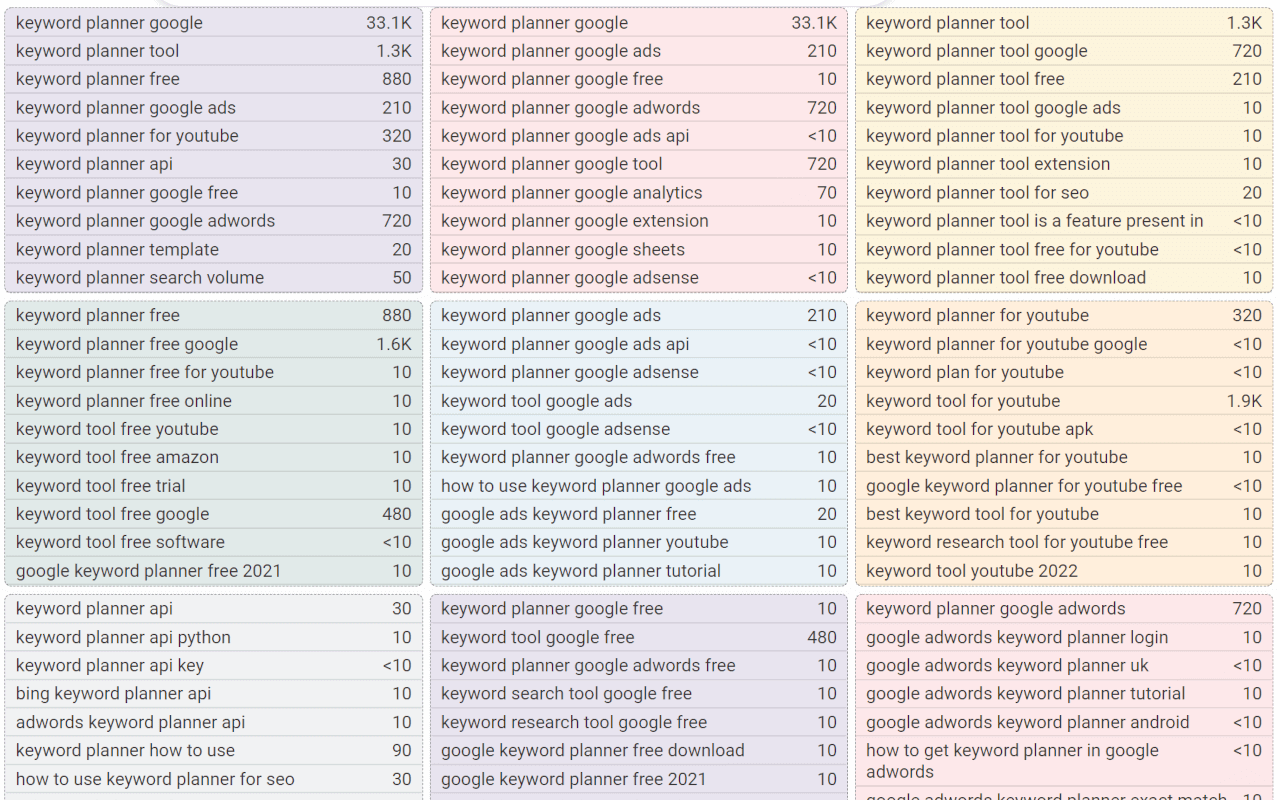Screen dimensions: 1280x800
Task: Click 'keyword planner google analytics' row
Action: [639, 193]
